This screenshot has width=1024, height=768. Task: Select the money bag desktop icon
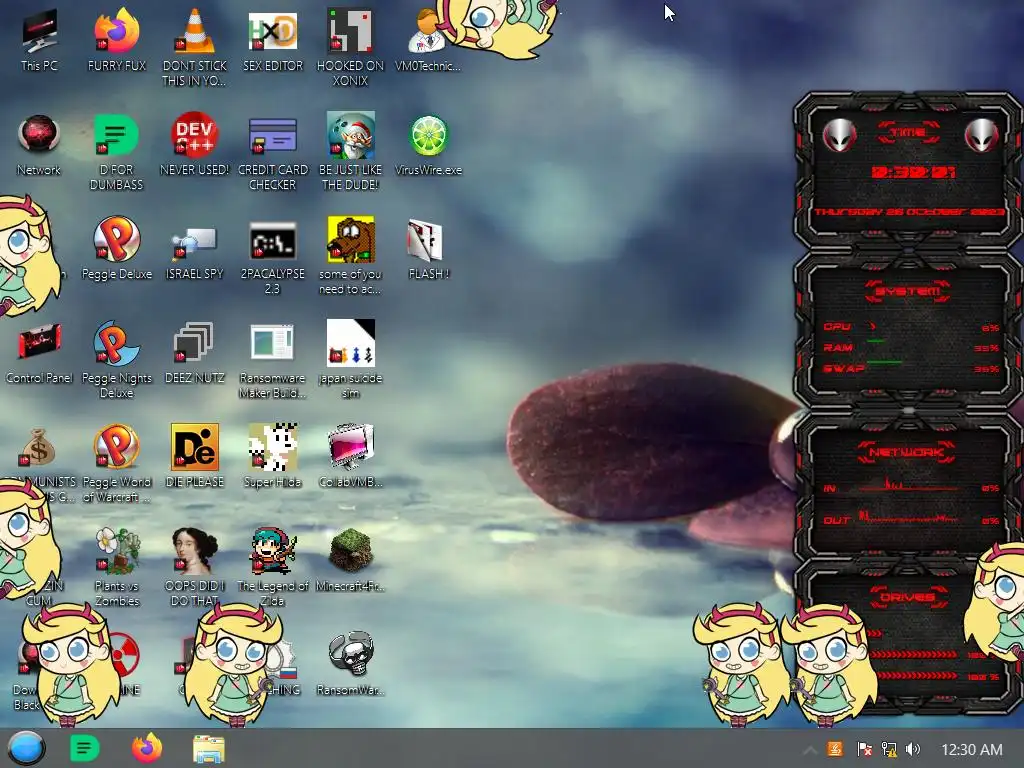[38, 447]
